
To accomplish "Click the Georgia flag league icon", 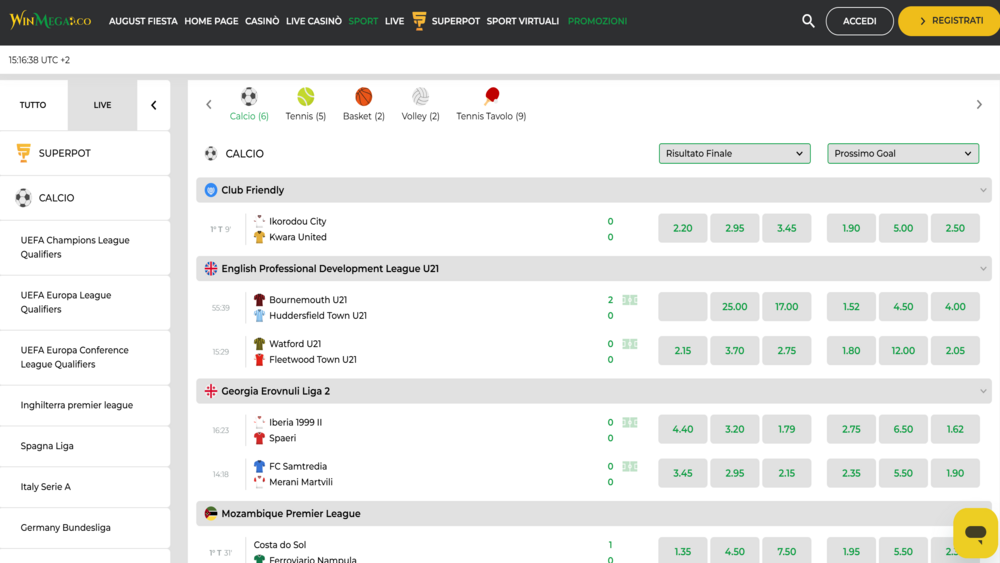I will click(210, 391).
